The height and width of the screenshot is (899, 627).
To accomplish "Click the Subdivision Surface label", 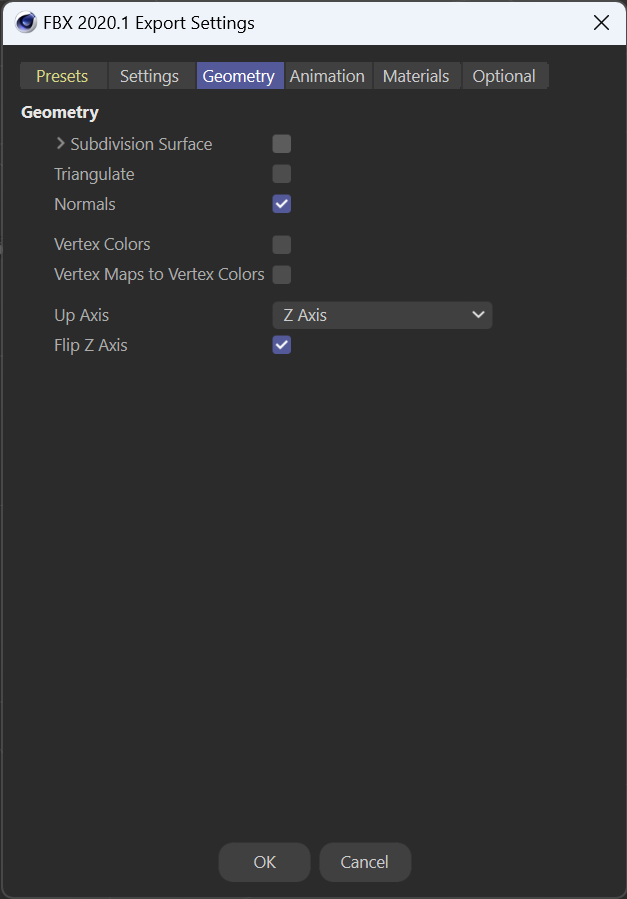I will (x=141, y=144).
